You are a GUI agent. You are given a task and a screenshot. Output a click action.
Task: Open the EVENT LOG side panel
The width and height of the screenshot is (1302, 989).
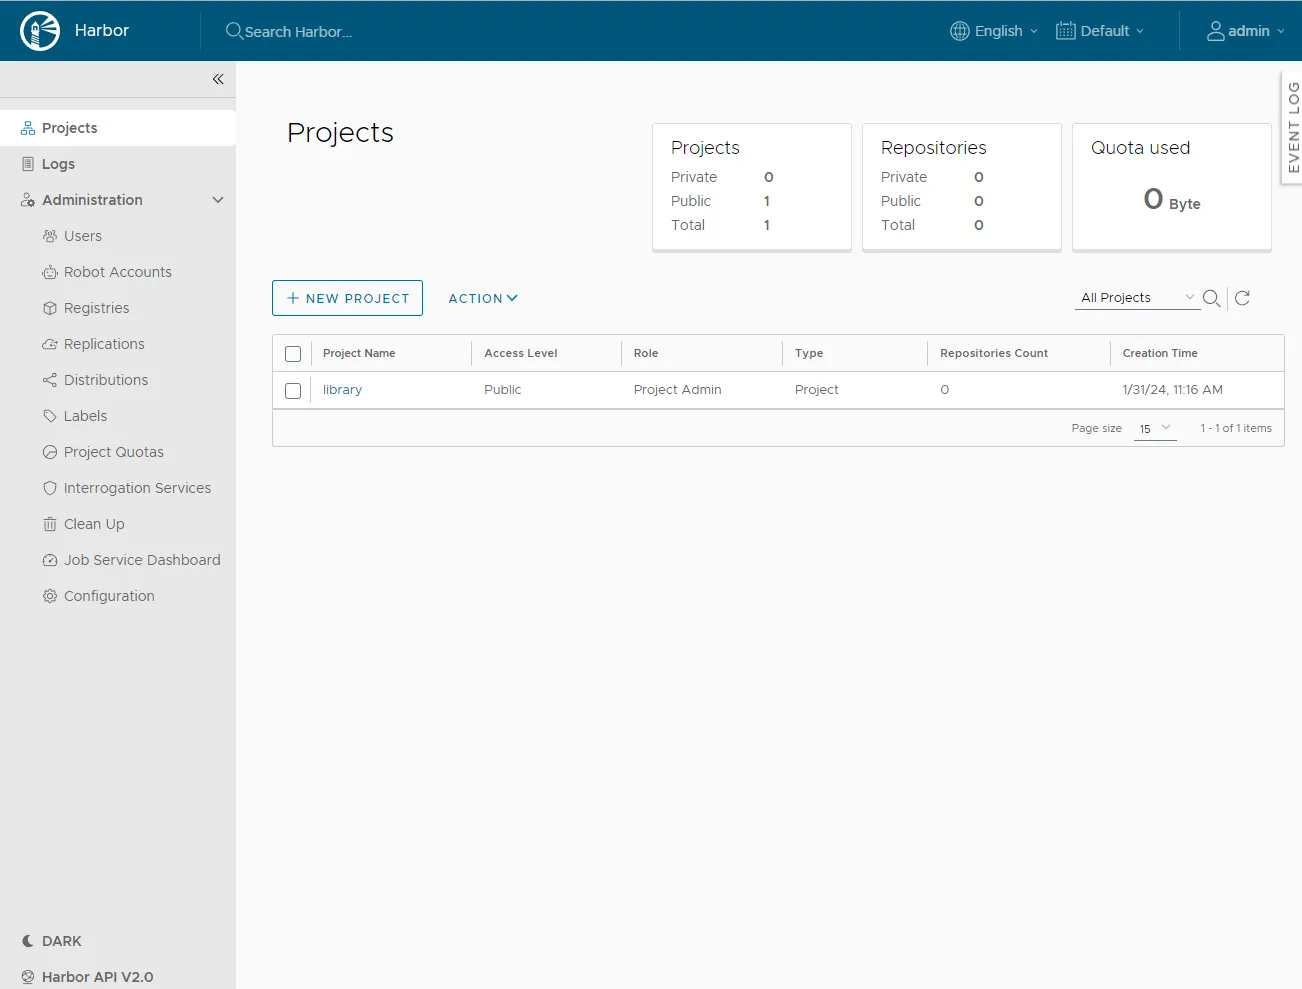tap(1292, 127)
